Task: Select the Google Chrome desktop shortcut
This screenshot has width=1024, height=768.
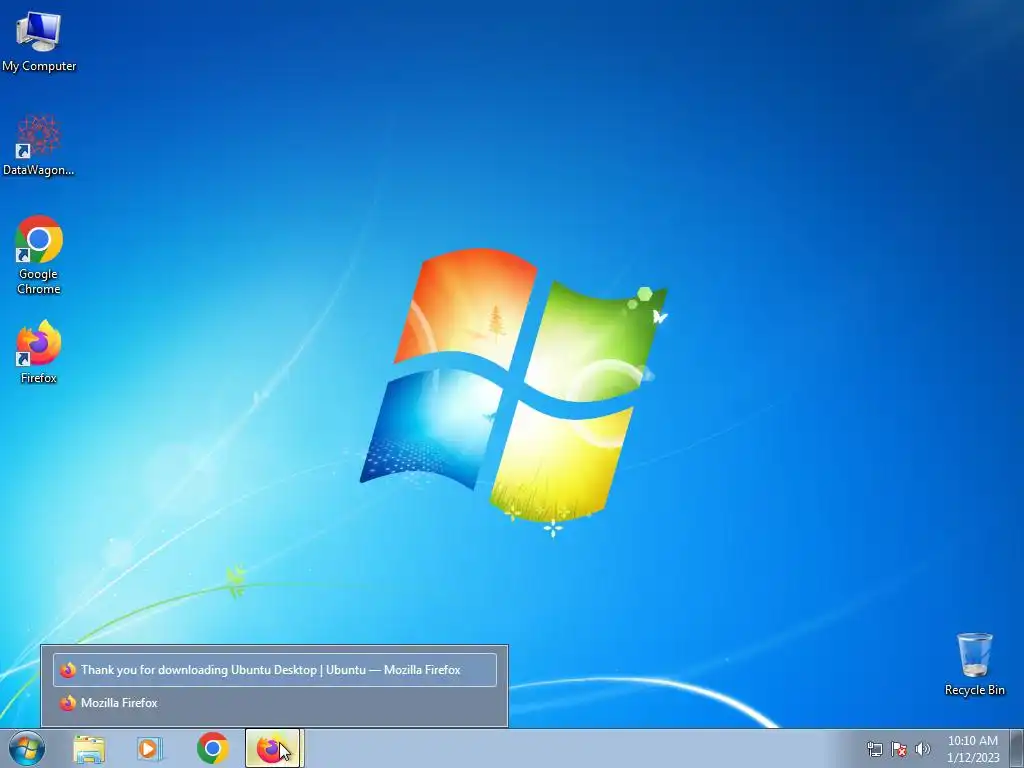Action: (x=39, y=255)
